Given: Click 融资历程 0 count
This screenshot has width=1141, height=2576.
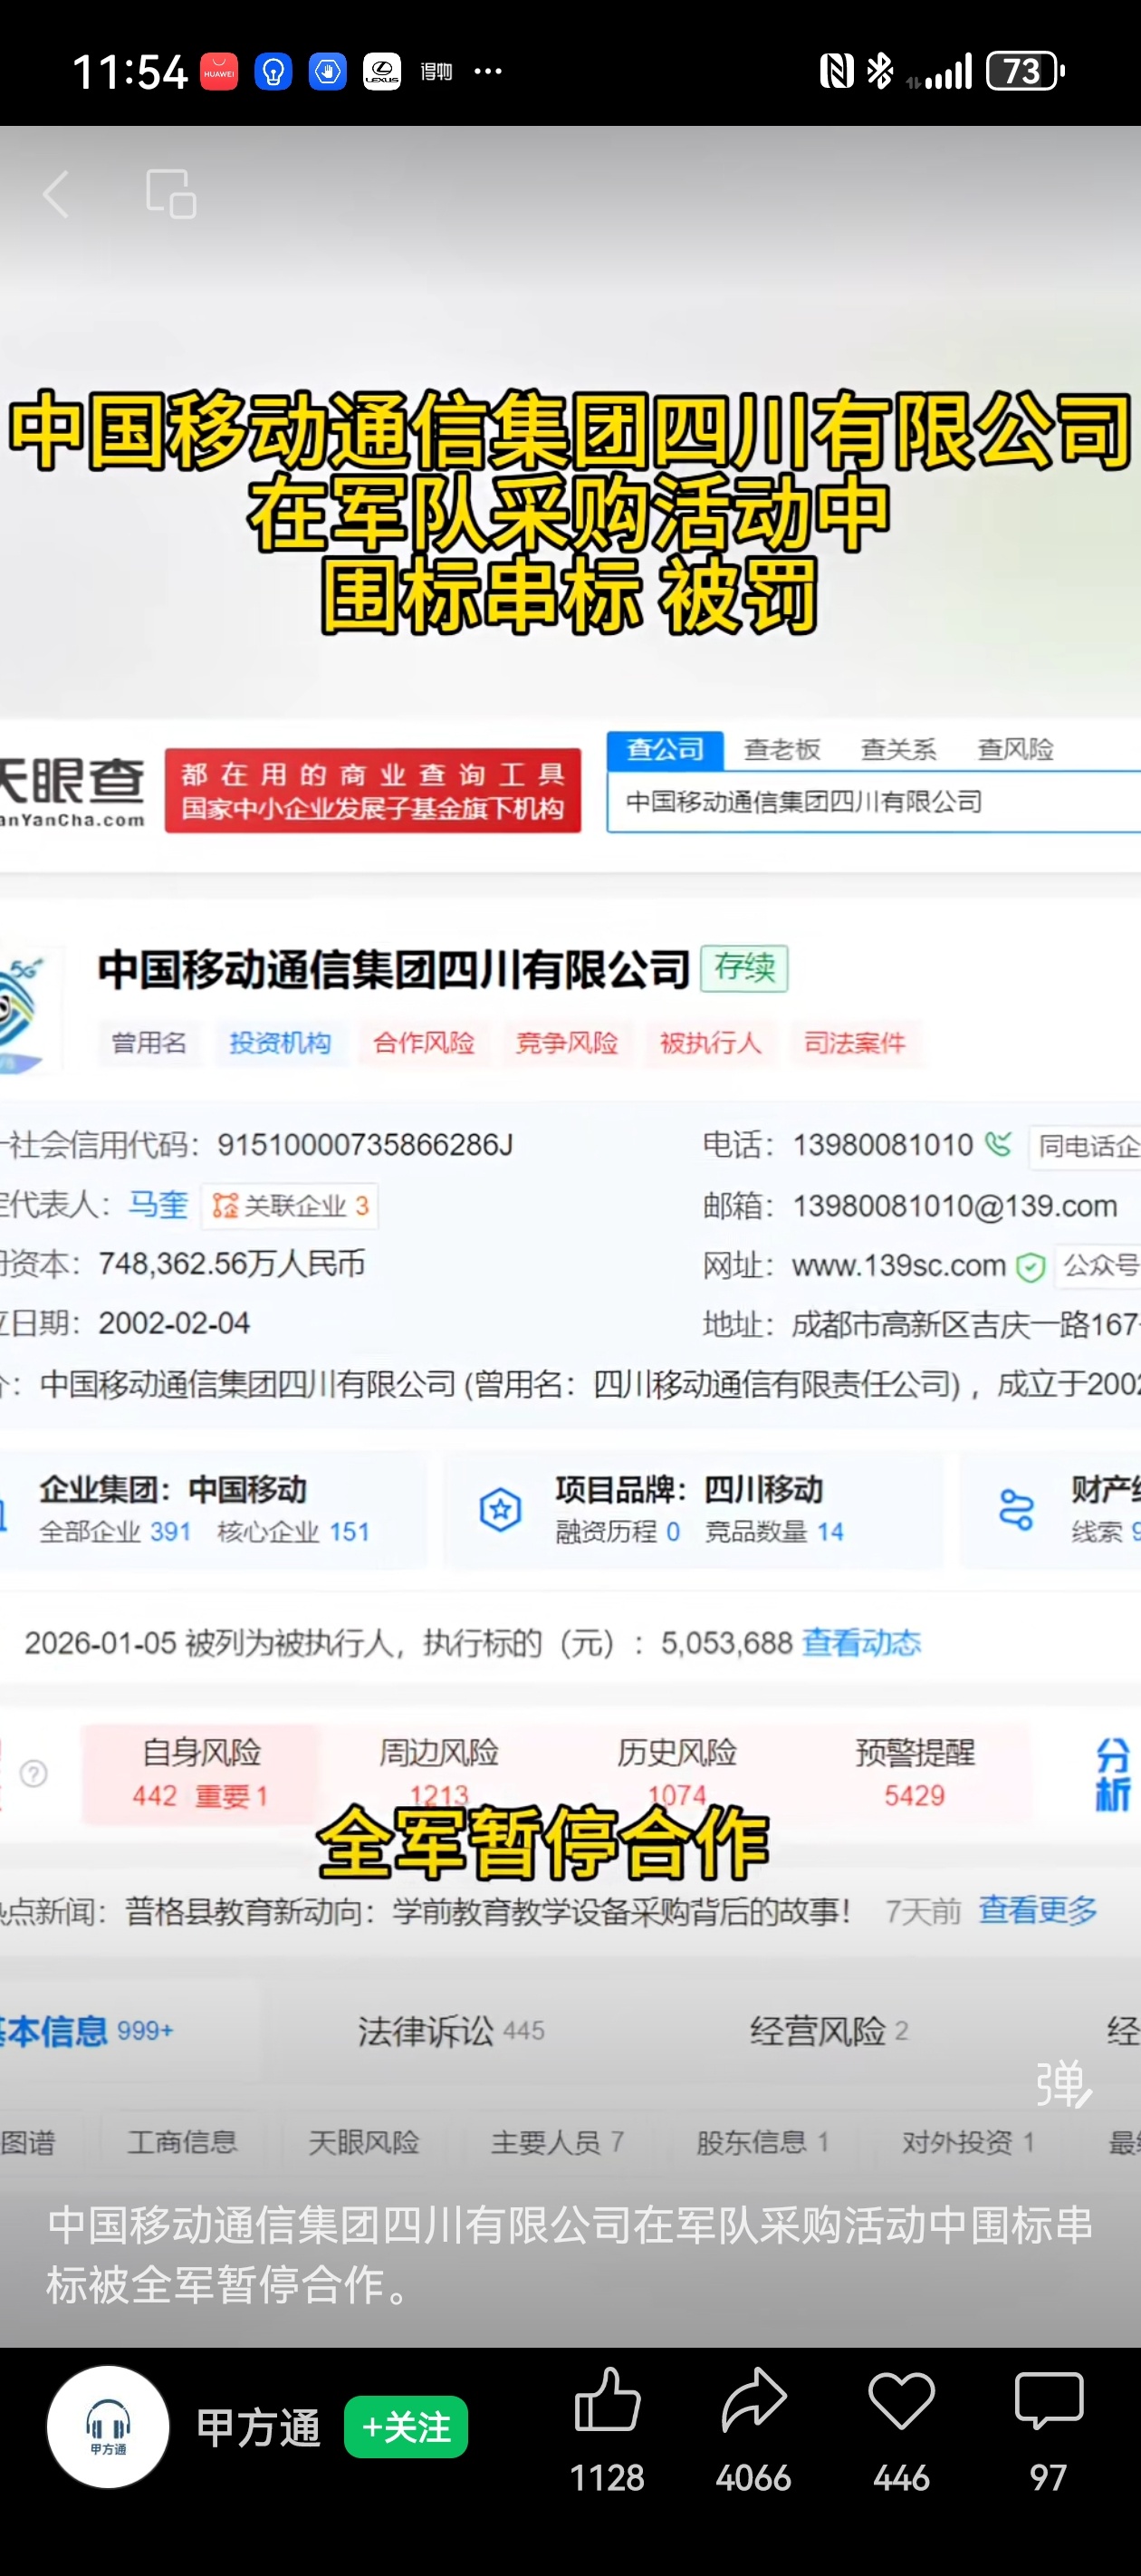Looking at the screenshot, I should 618,1532.
